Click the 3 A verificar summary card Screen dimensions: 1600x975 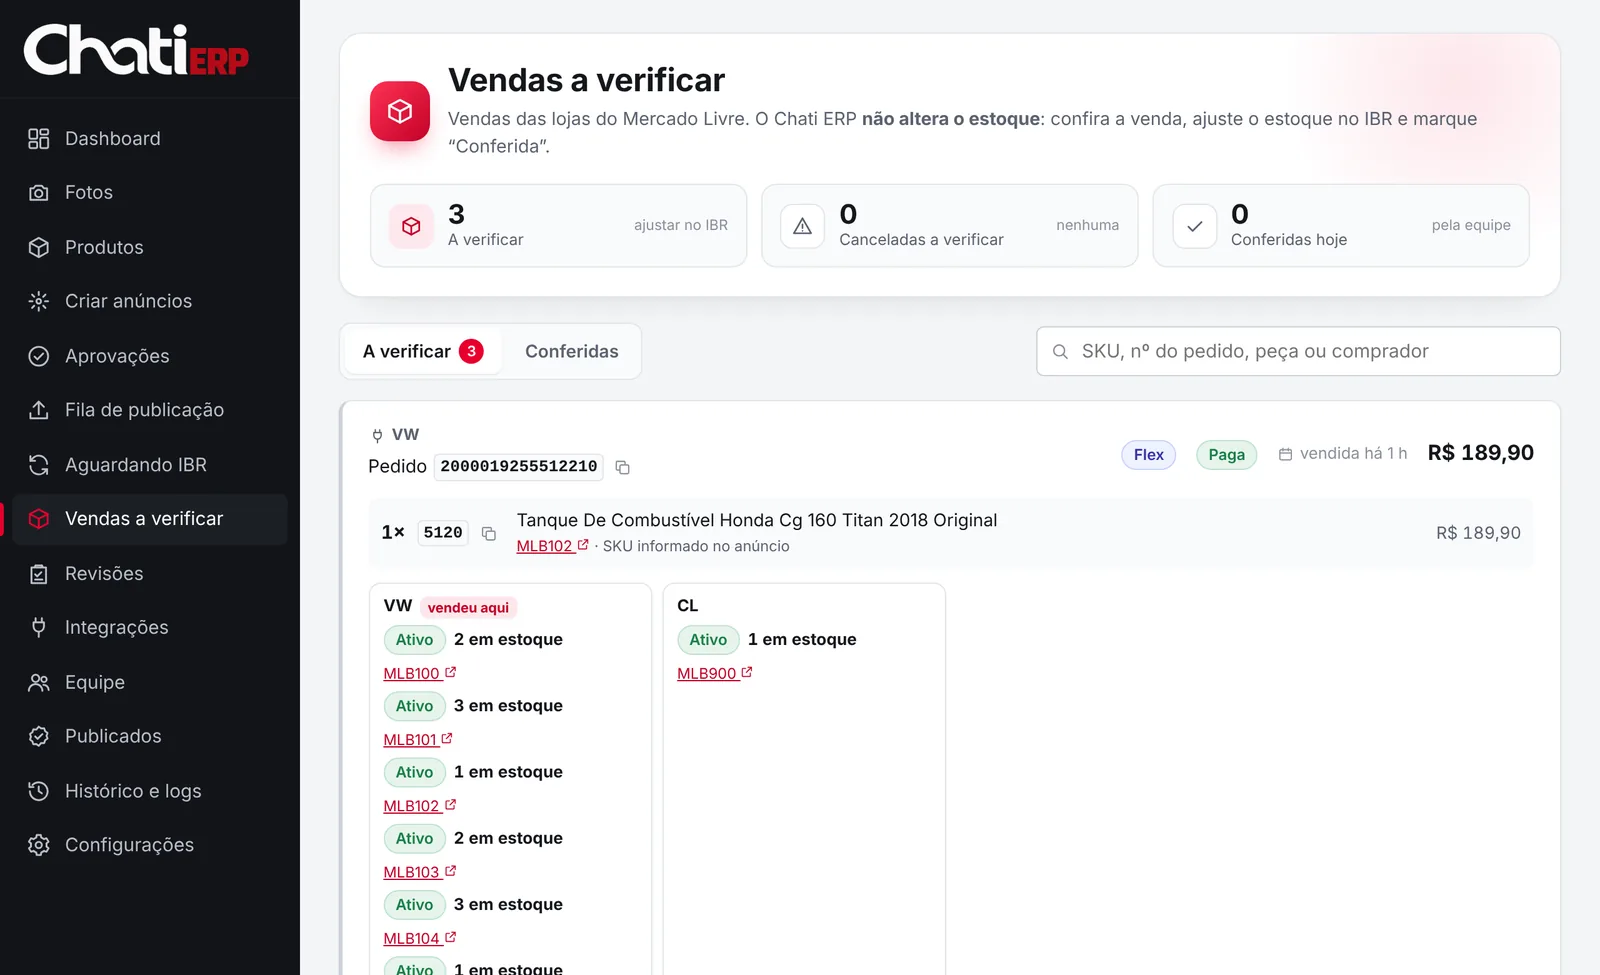click(x=559, y=226)
